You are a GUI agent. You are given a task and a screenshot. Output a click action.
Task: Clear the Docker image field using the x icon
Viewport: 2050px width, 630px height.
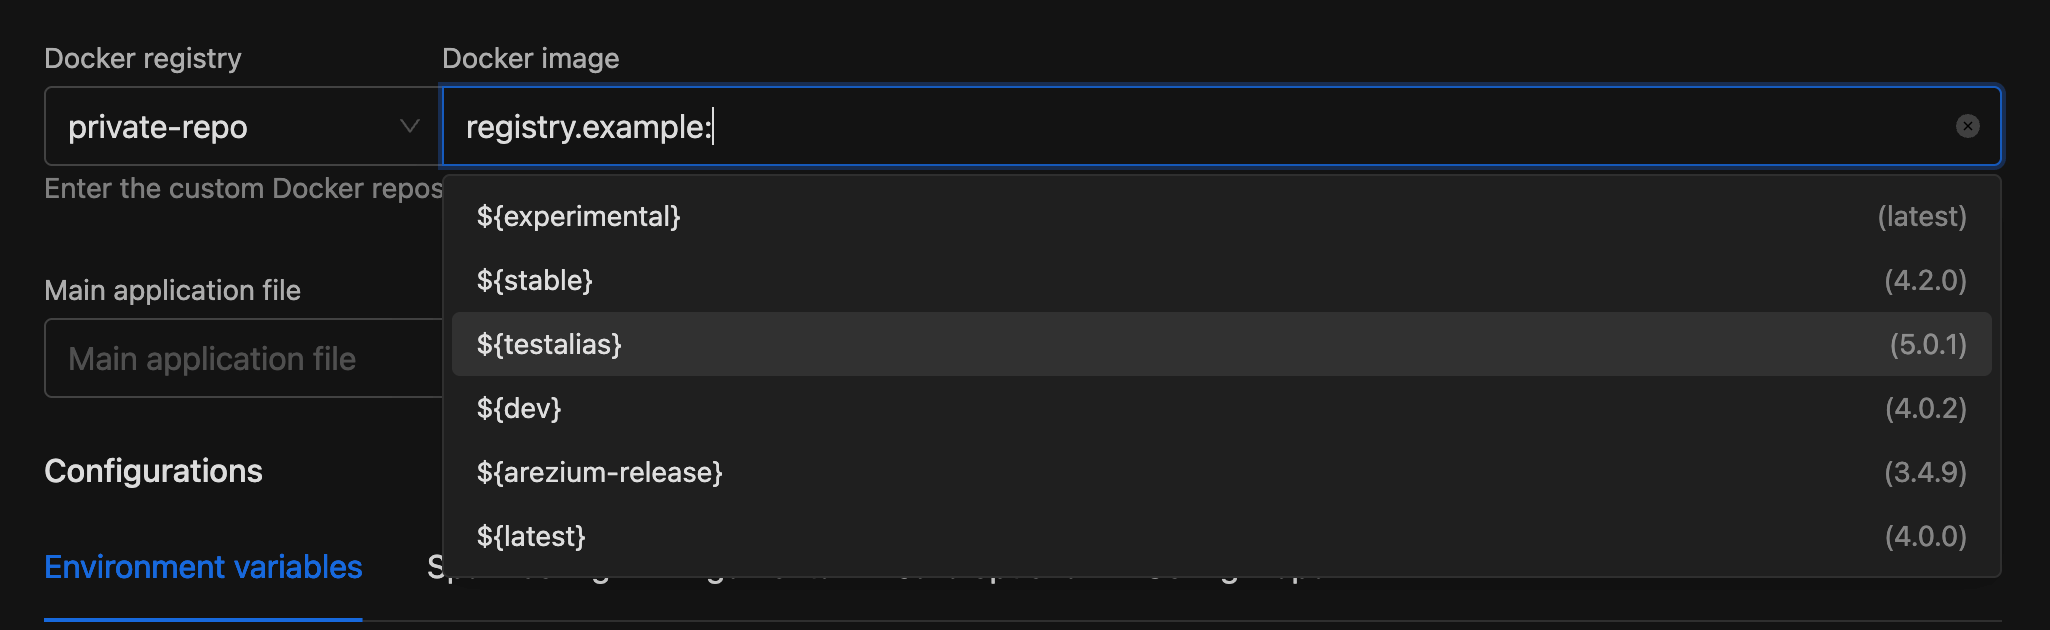(1966, 126)
